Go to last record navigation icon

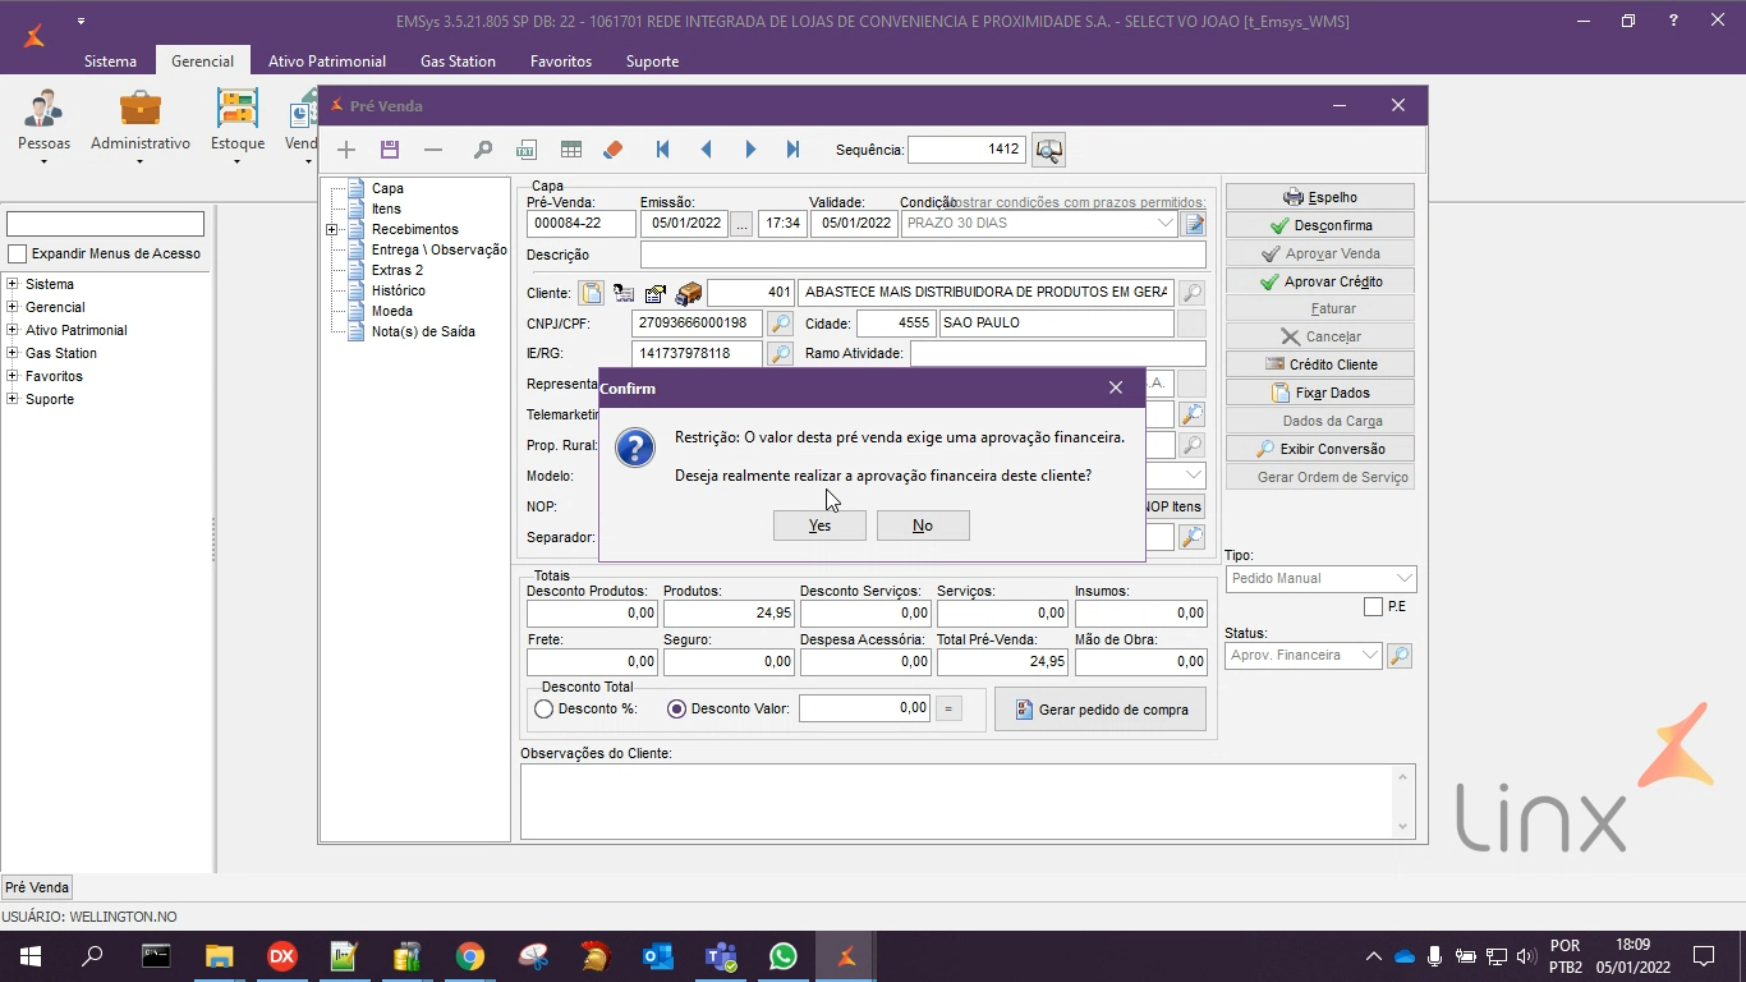[x=793, y=150]
